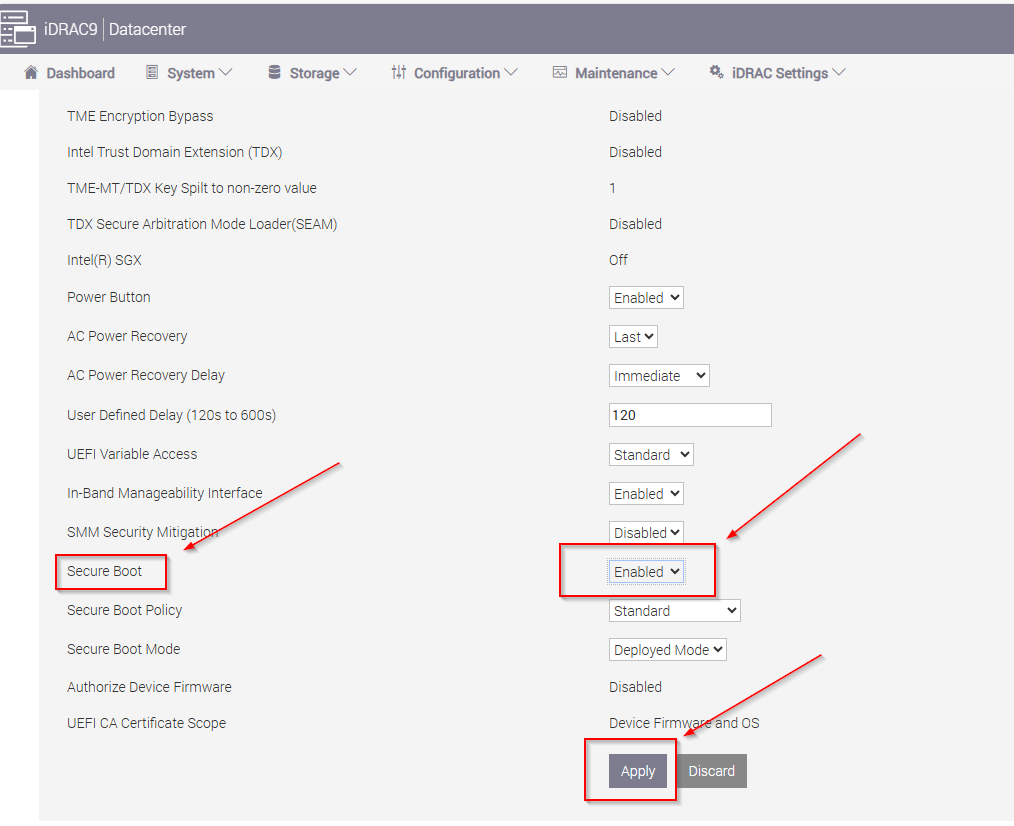1014x826 pixels.
Task: Click the iDRAC9 server logo icon
Action: [18, 29]
